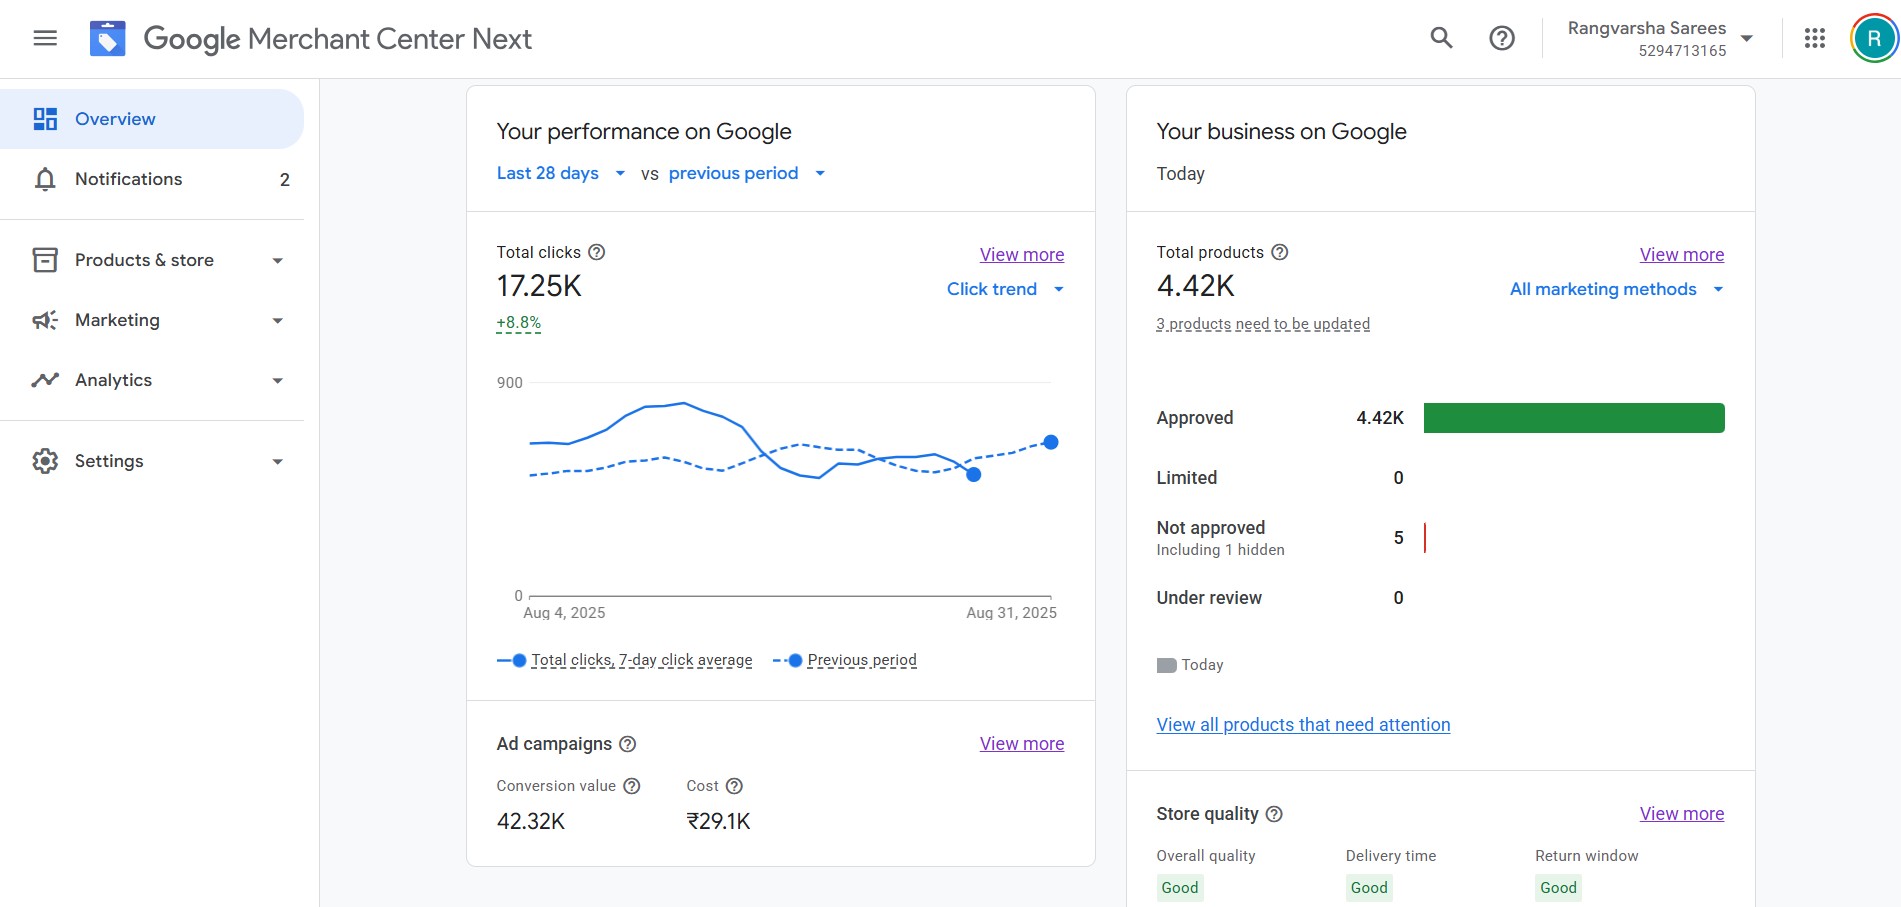
Task: Click Ad campaigns info icon
Action: pyautogui.click(x=627, y=744)
